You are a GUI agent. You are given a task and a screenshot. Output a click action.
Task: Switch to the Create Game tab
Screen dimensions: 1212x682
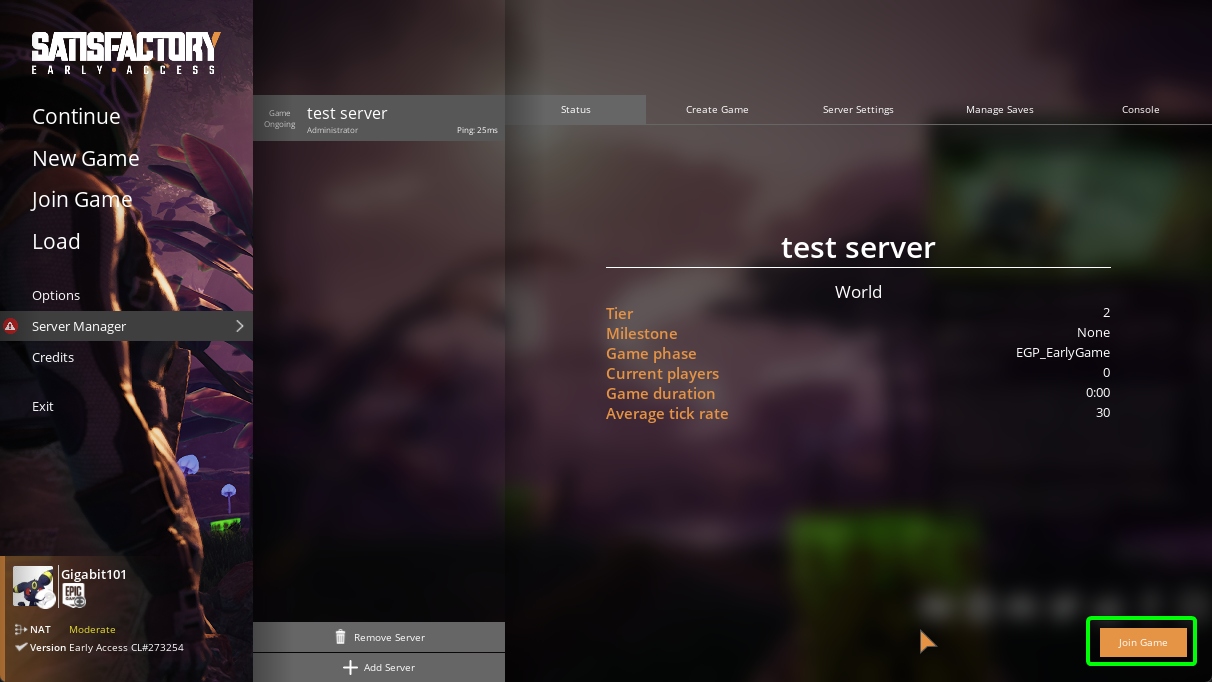pos(717,109)
